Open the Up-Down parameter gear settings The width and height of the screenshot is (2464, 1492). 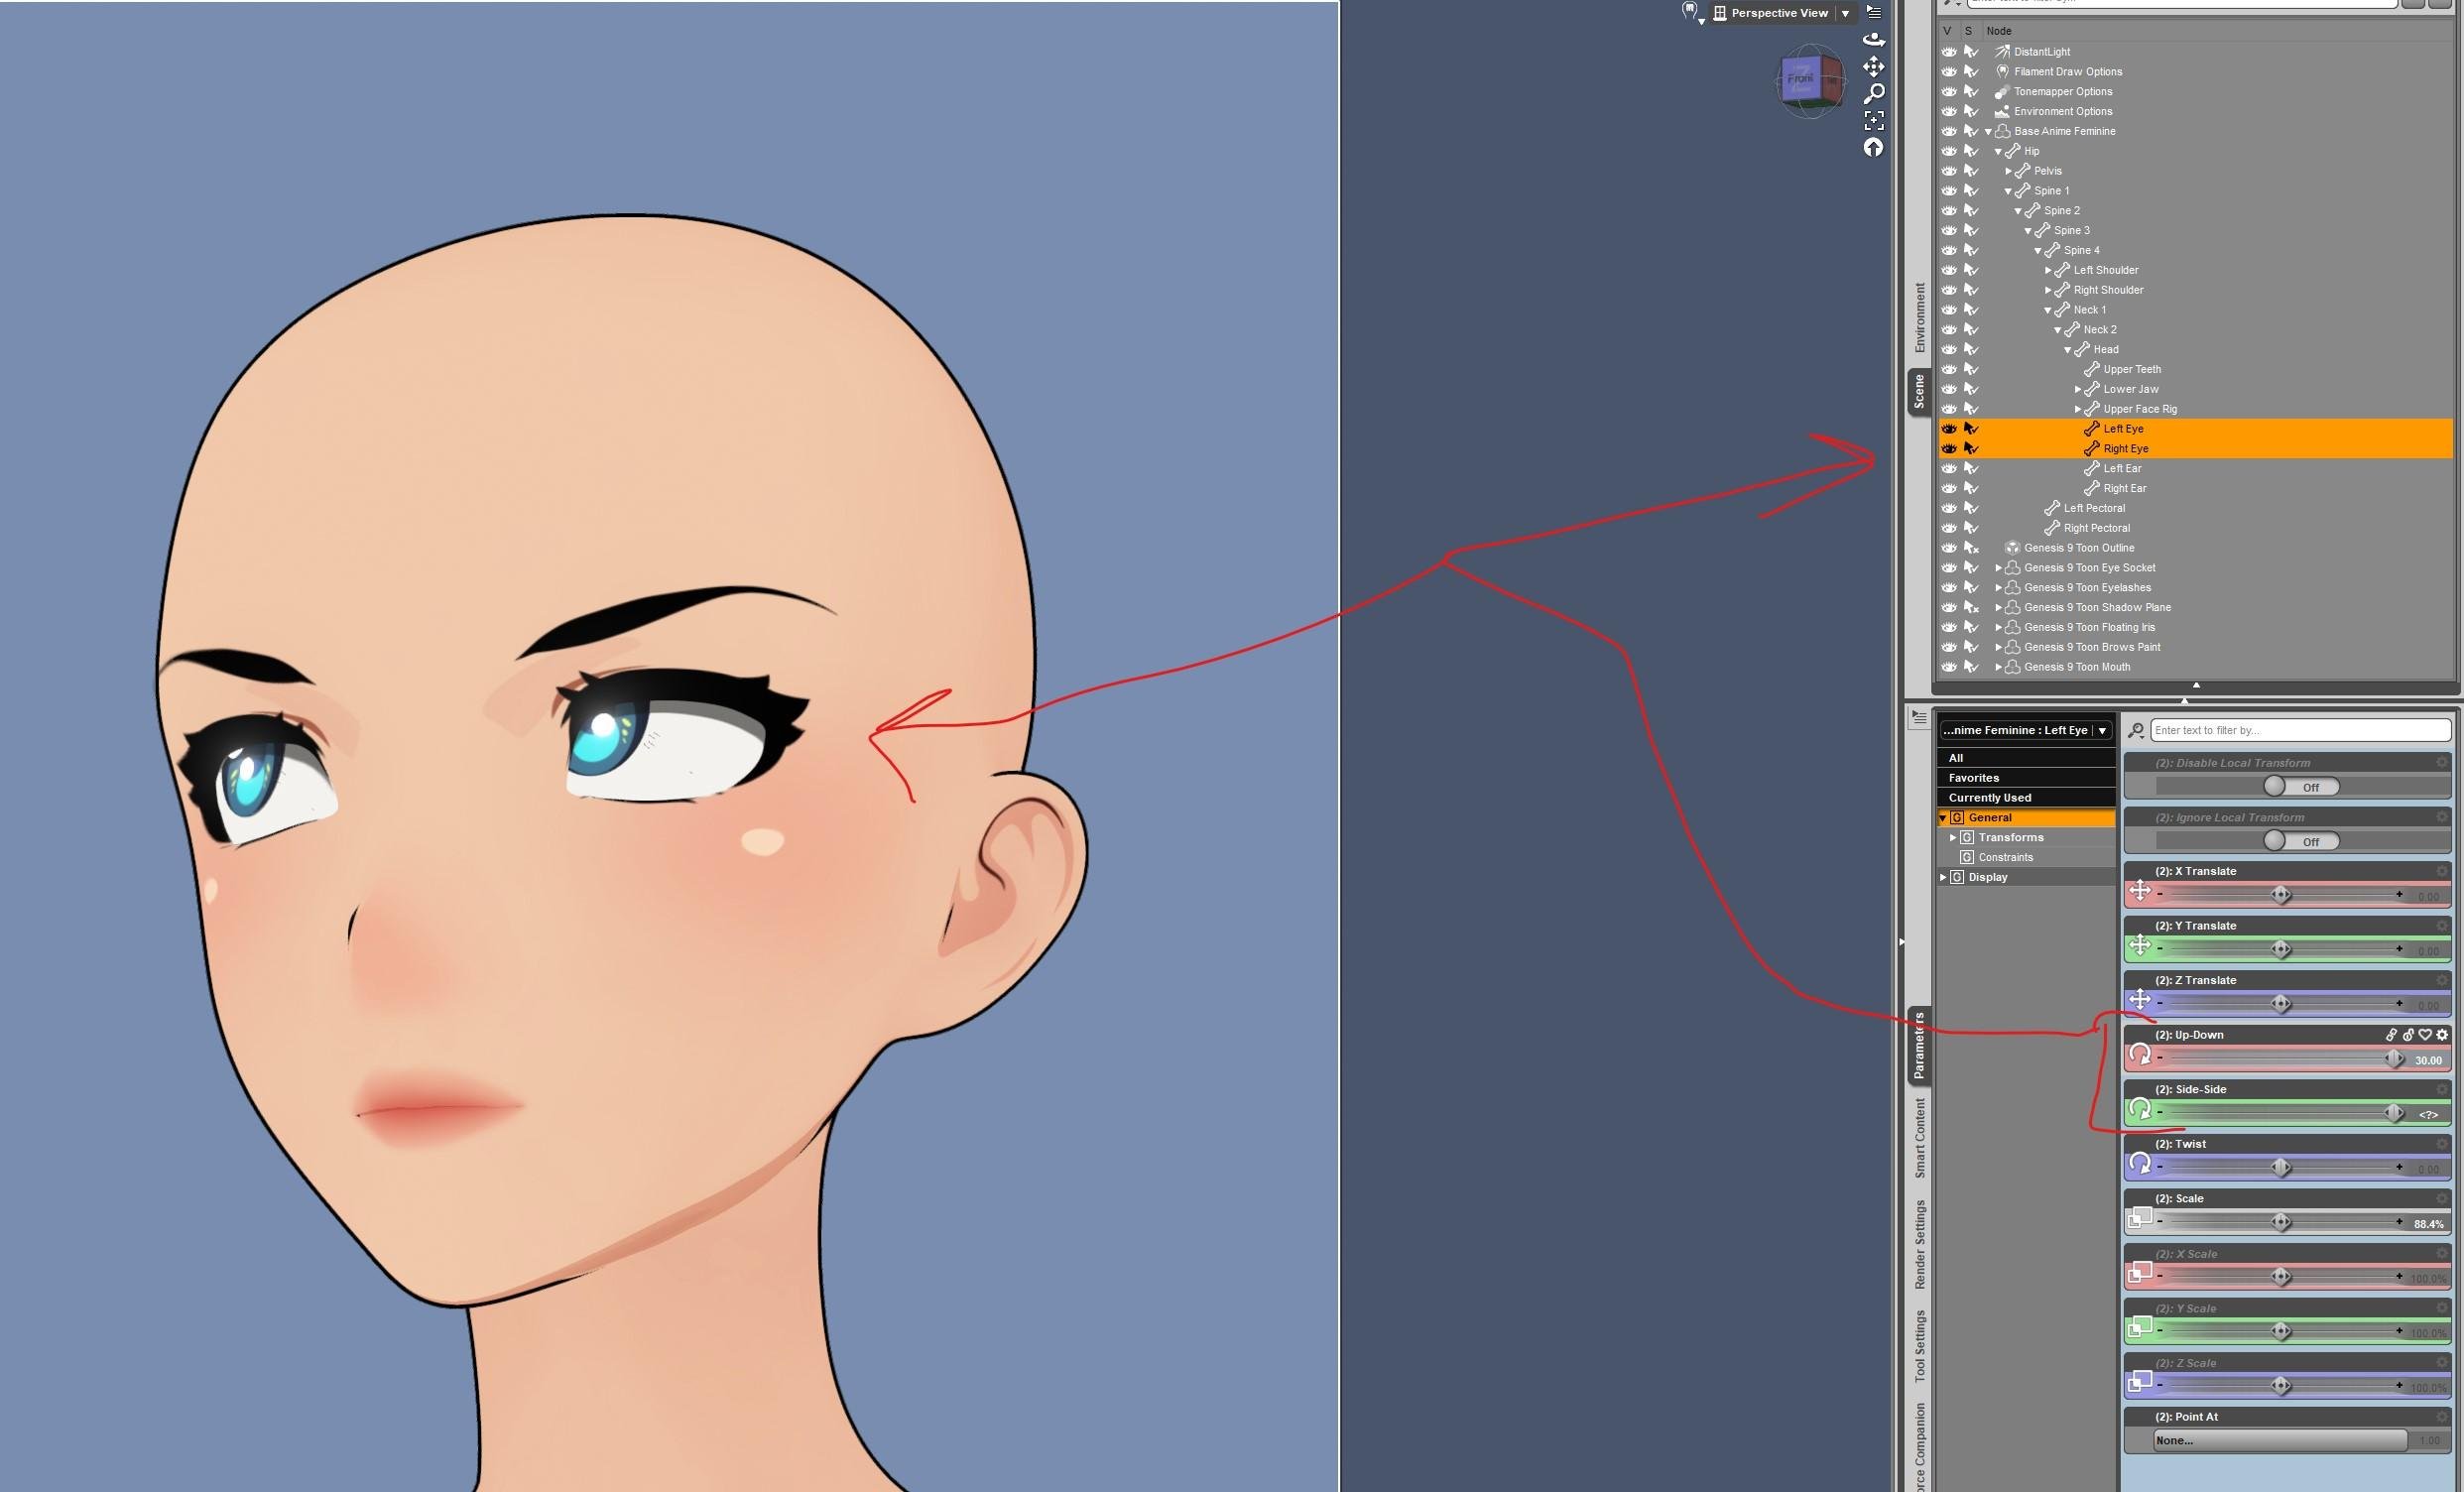[x=2442, y=1035]
